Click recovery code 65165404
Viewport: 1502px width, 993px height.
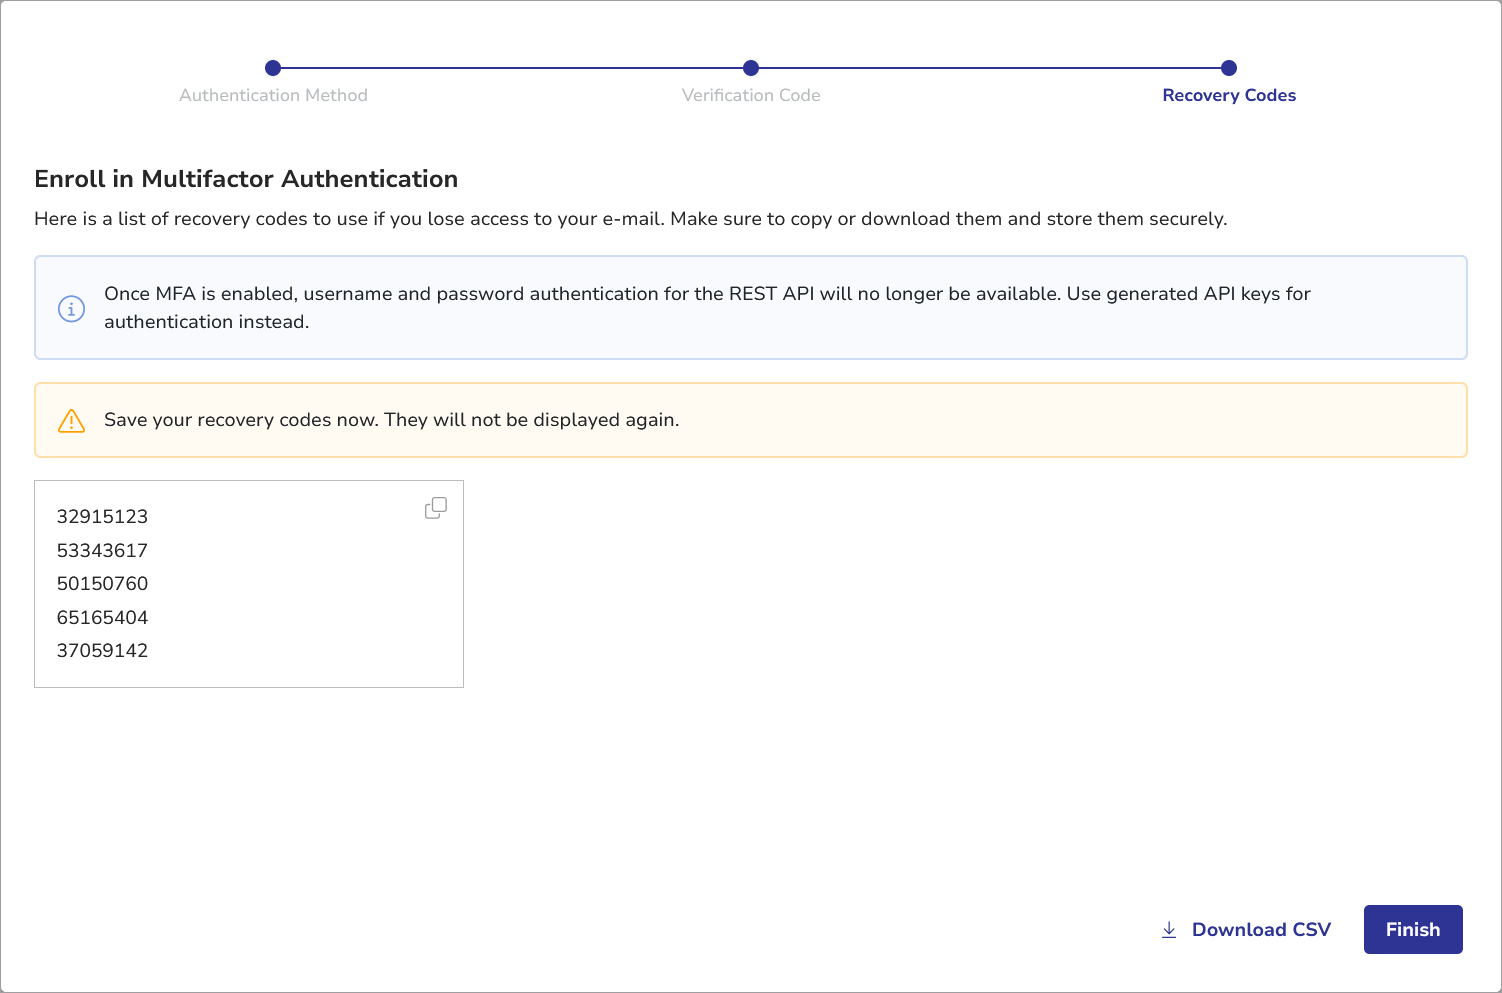(102, 618)
